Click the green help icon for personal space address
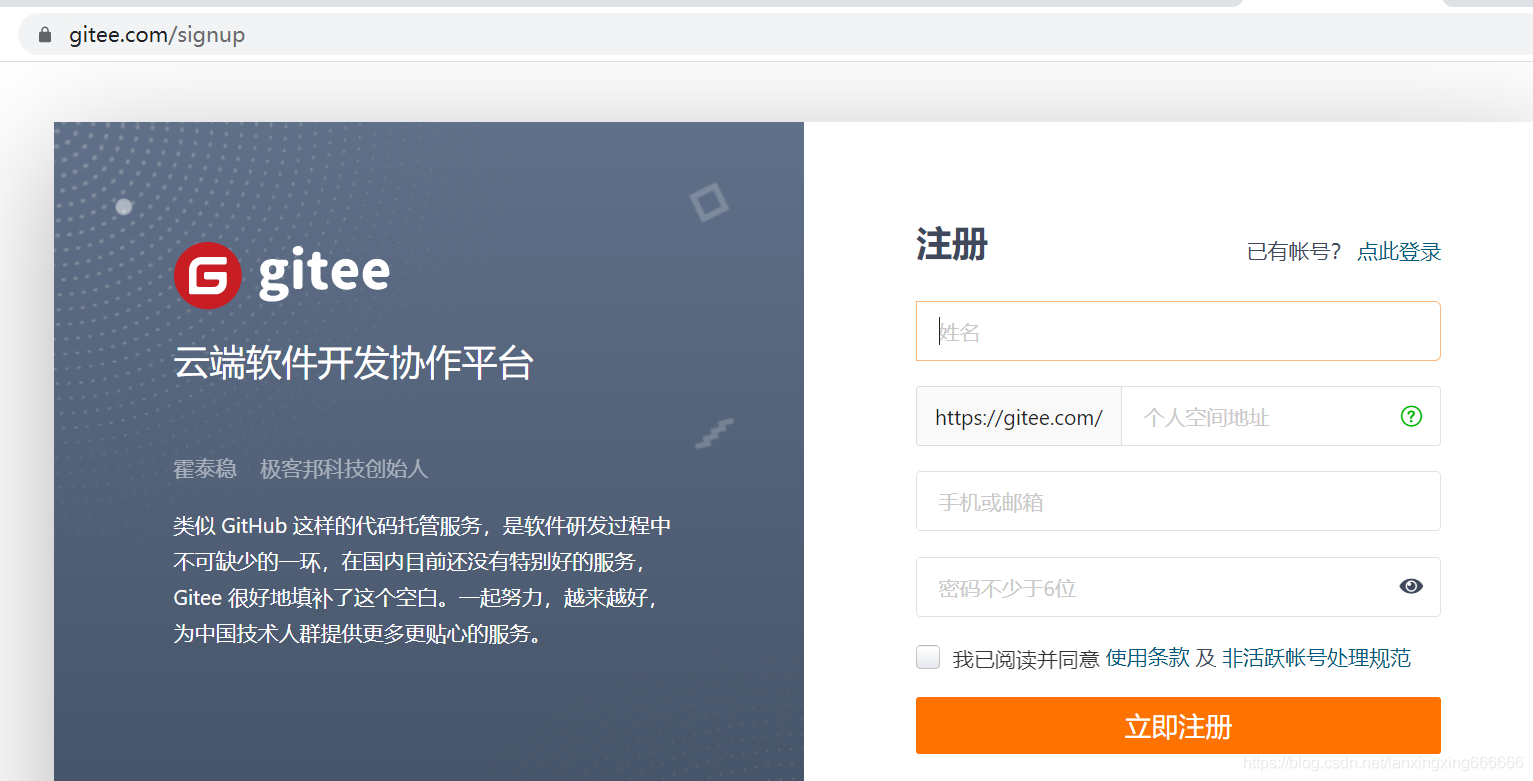The height and width of the screenshot is (781, 1533). 1411,416
